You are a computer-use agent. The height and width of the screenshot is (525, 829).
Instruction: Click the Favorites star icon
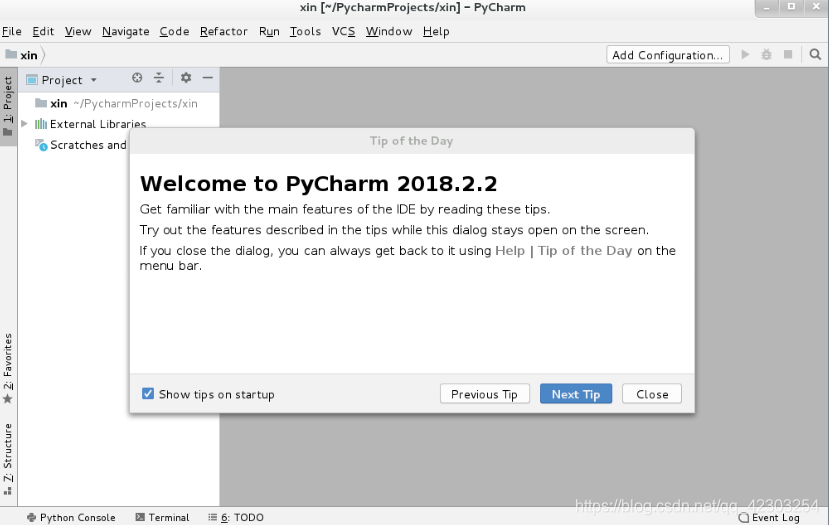pyautogui.click(x=7, y=399)
